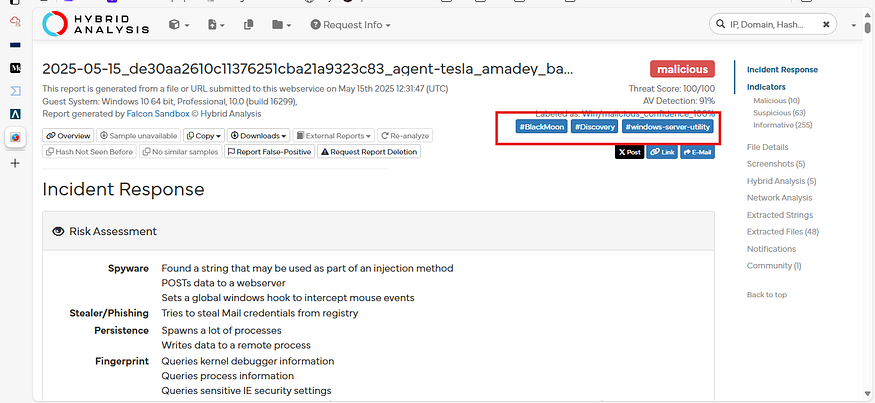Click 'Tries to steal Mail credentials from registry'
The image size is (875, 403).
[259, 313]
